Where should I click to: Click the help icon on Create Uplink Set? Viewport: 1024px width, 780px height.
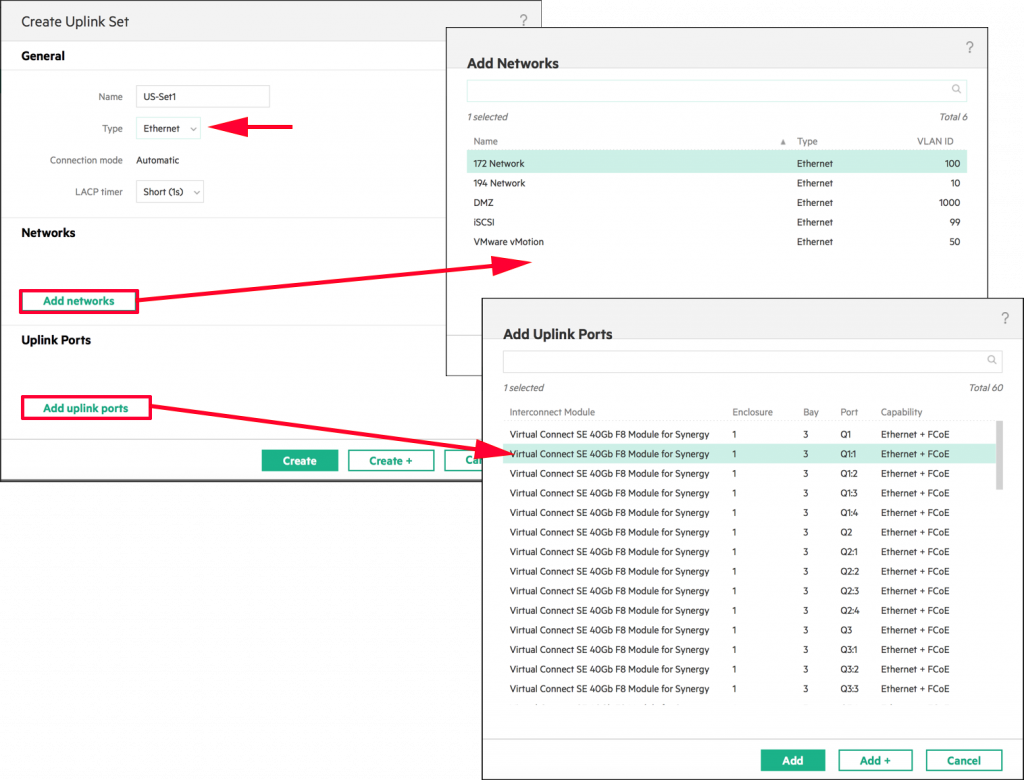point(523,20)
